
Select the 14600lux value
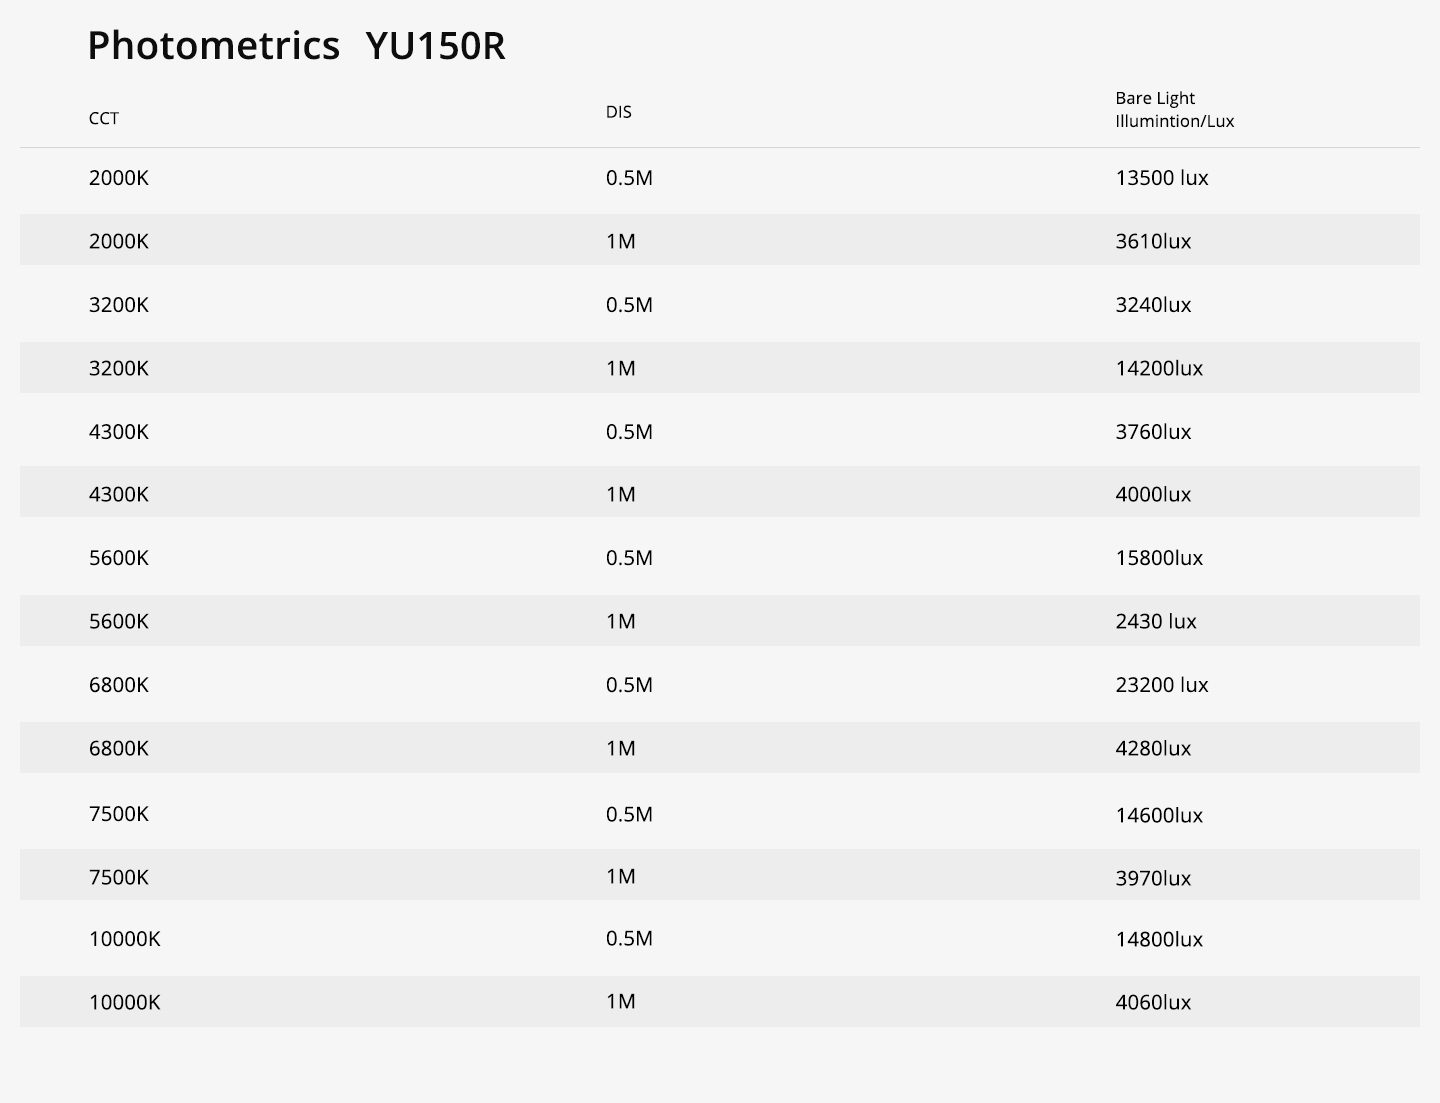click(1159, 815)
